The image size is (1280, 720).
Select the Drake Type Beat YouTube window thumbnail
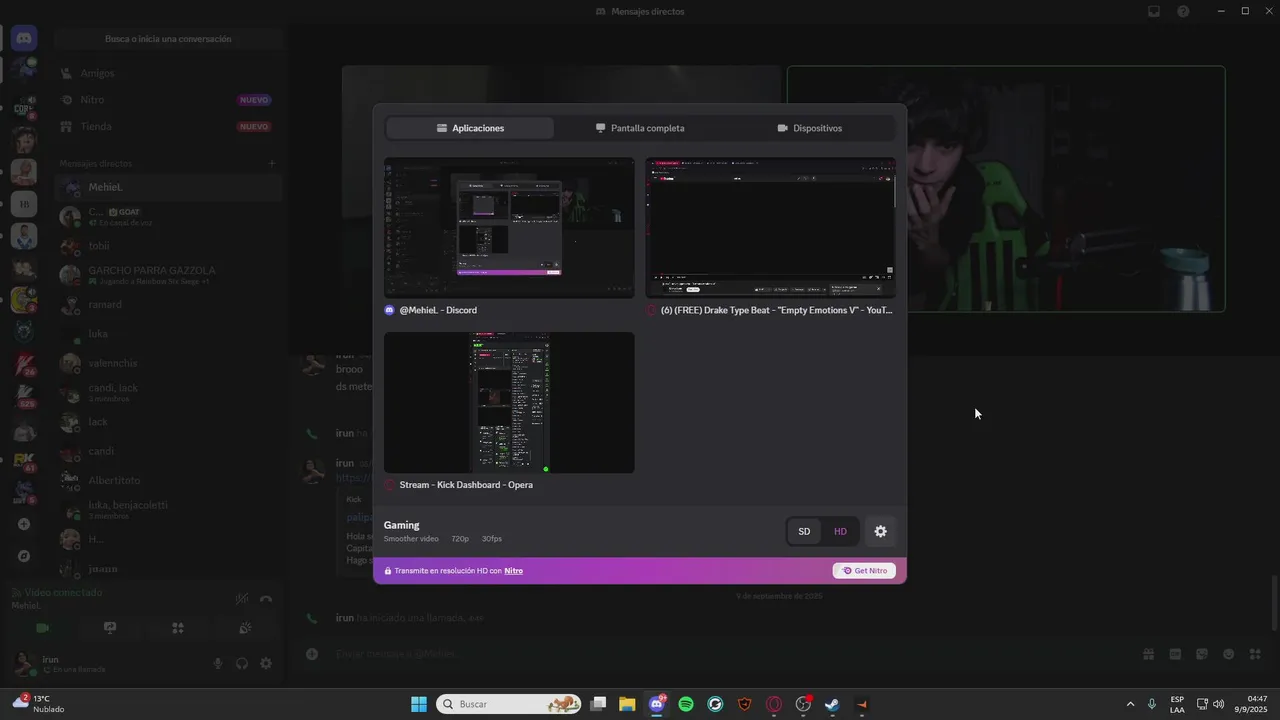[770, 228]
